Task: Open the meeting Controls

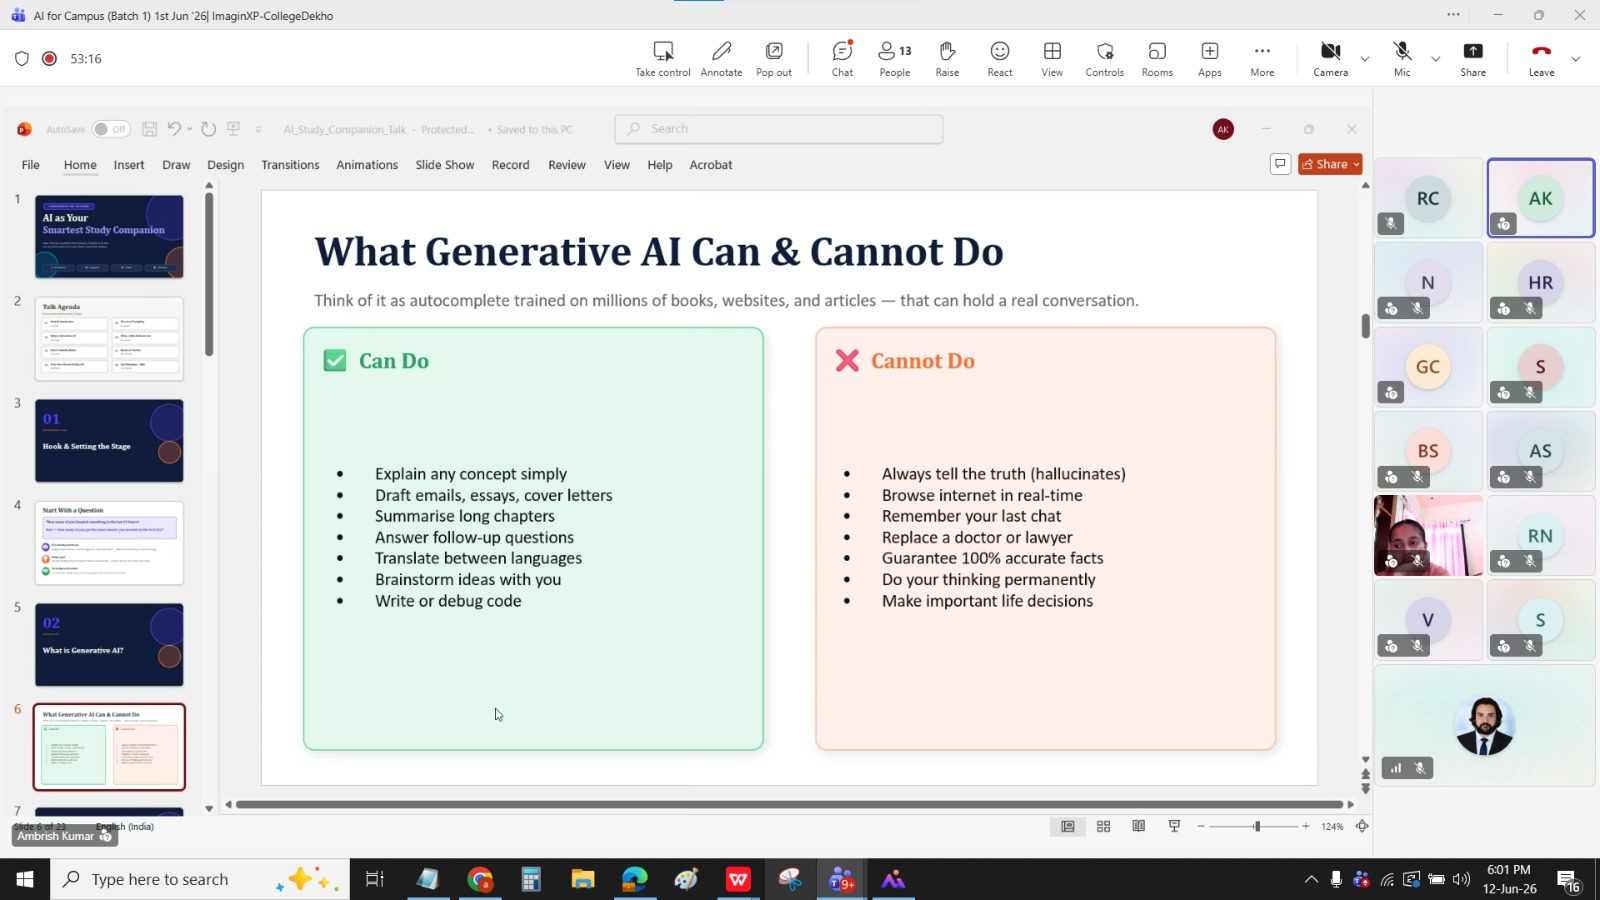Action: click(x=1105, y=59)
